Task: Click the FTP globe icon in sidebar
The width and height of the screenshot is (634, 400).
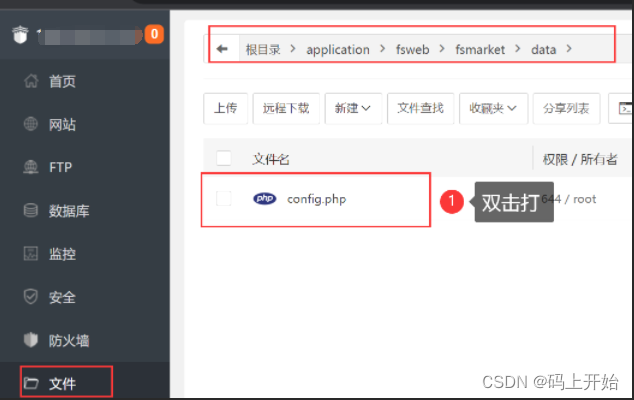Action: pyautogui.click(x=31, y=167)
